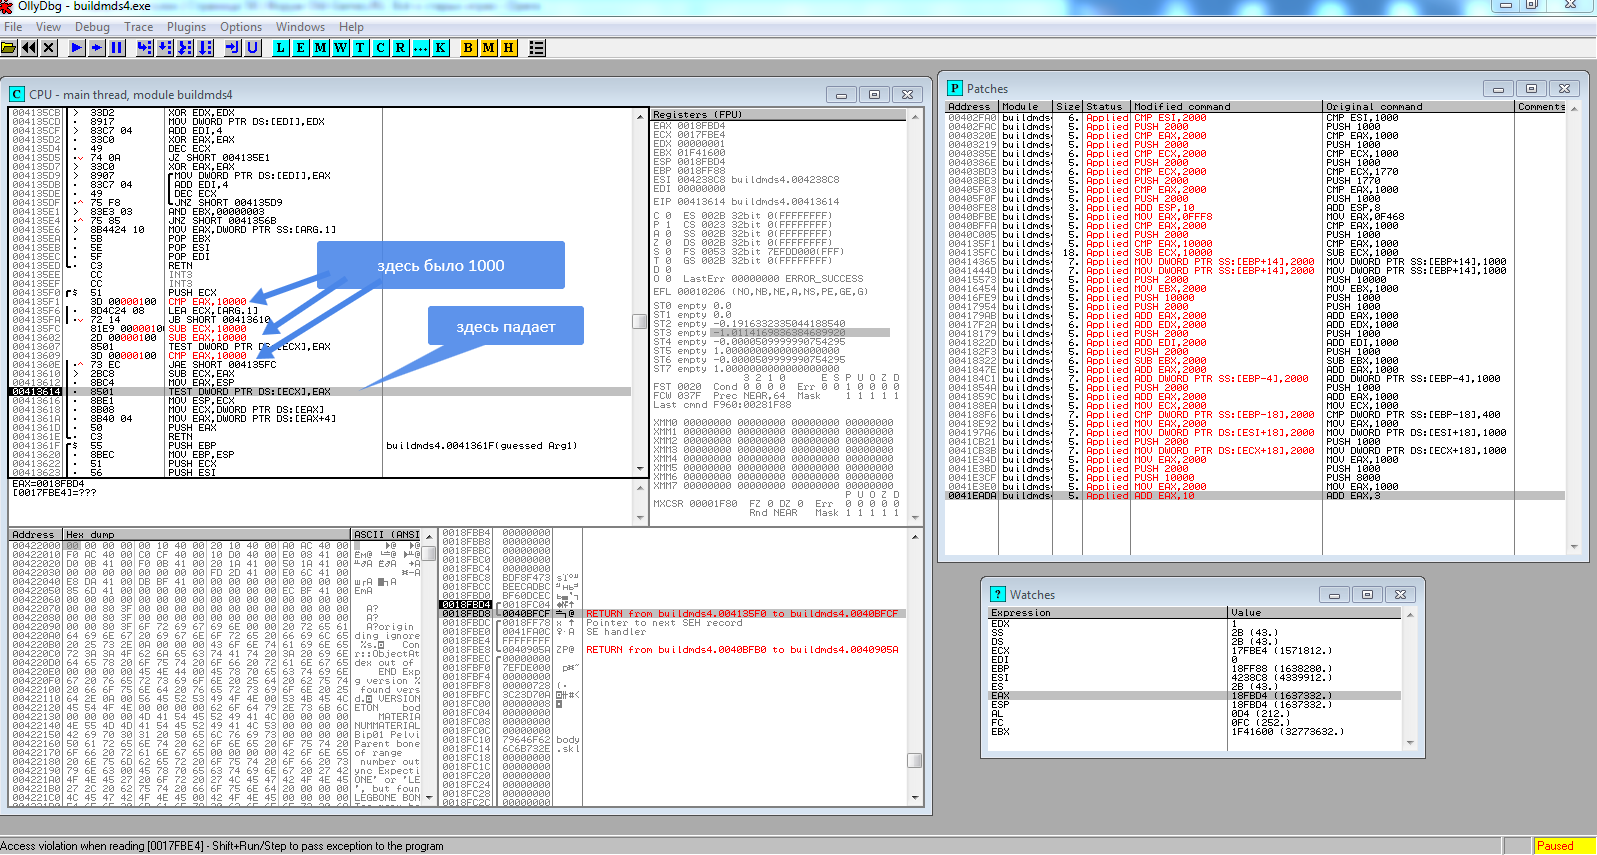Viewport: 1597px width, 855px height.
Task: Pause execution with the pause icon
Action: pyautogui.click(x=117, y=48)
